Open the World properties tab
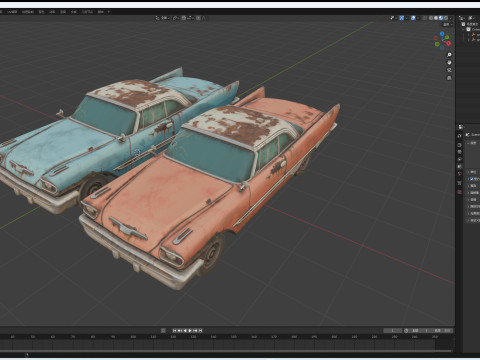Image resolution: width=480 pixels, height=360 pixels. point(459,173)
